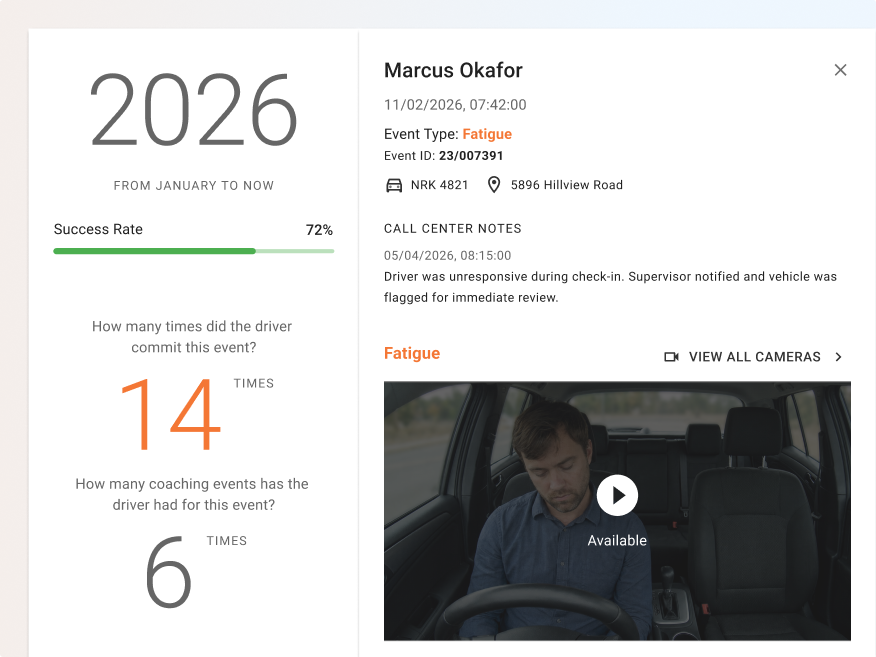Select vehicle plate NRK 4821
876x657 pixels.
pyautogui.click(x=439, y=185)
